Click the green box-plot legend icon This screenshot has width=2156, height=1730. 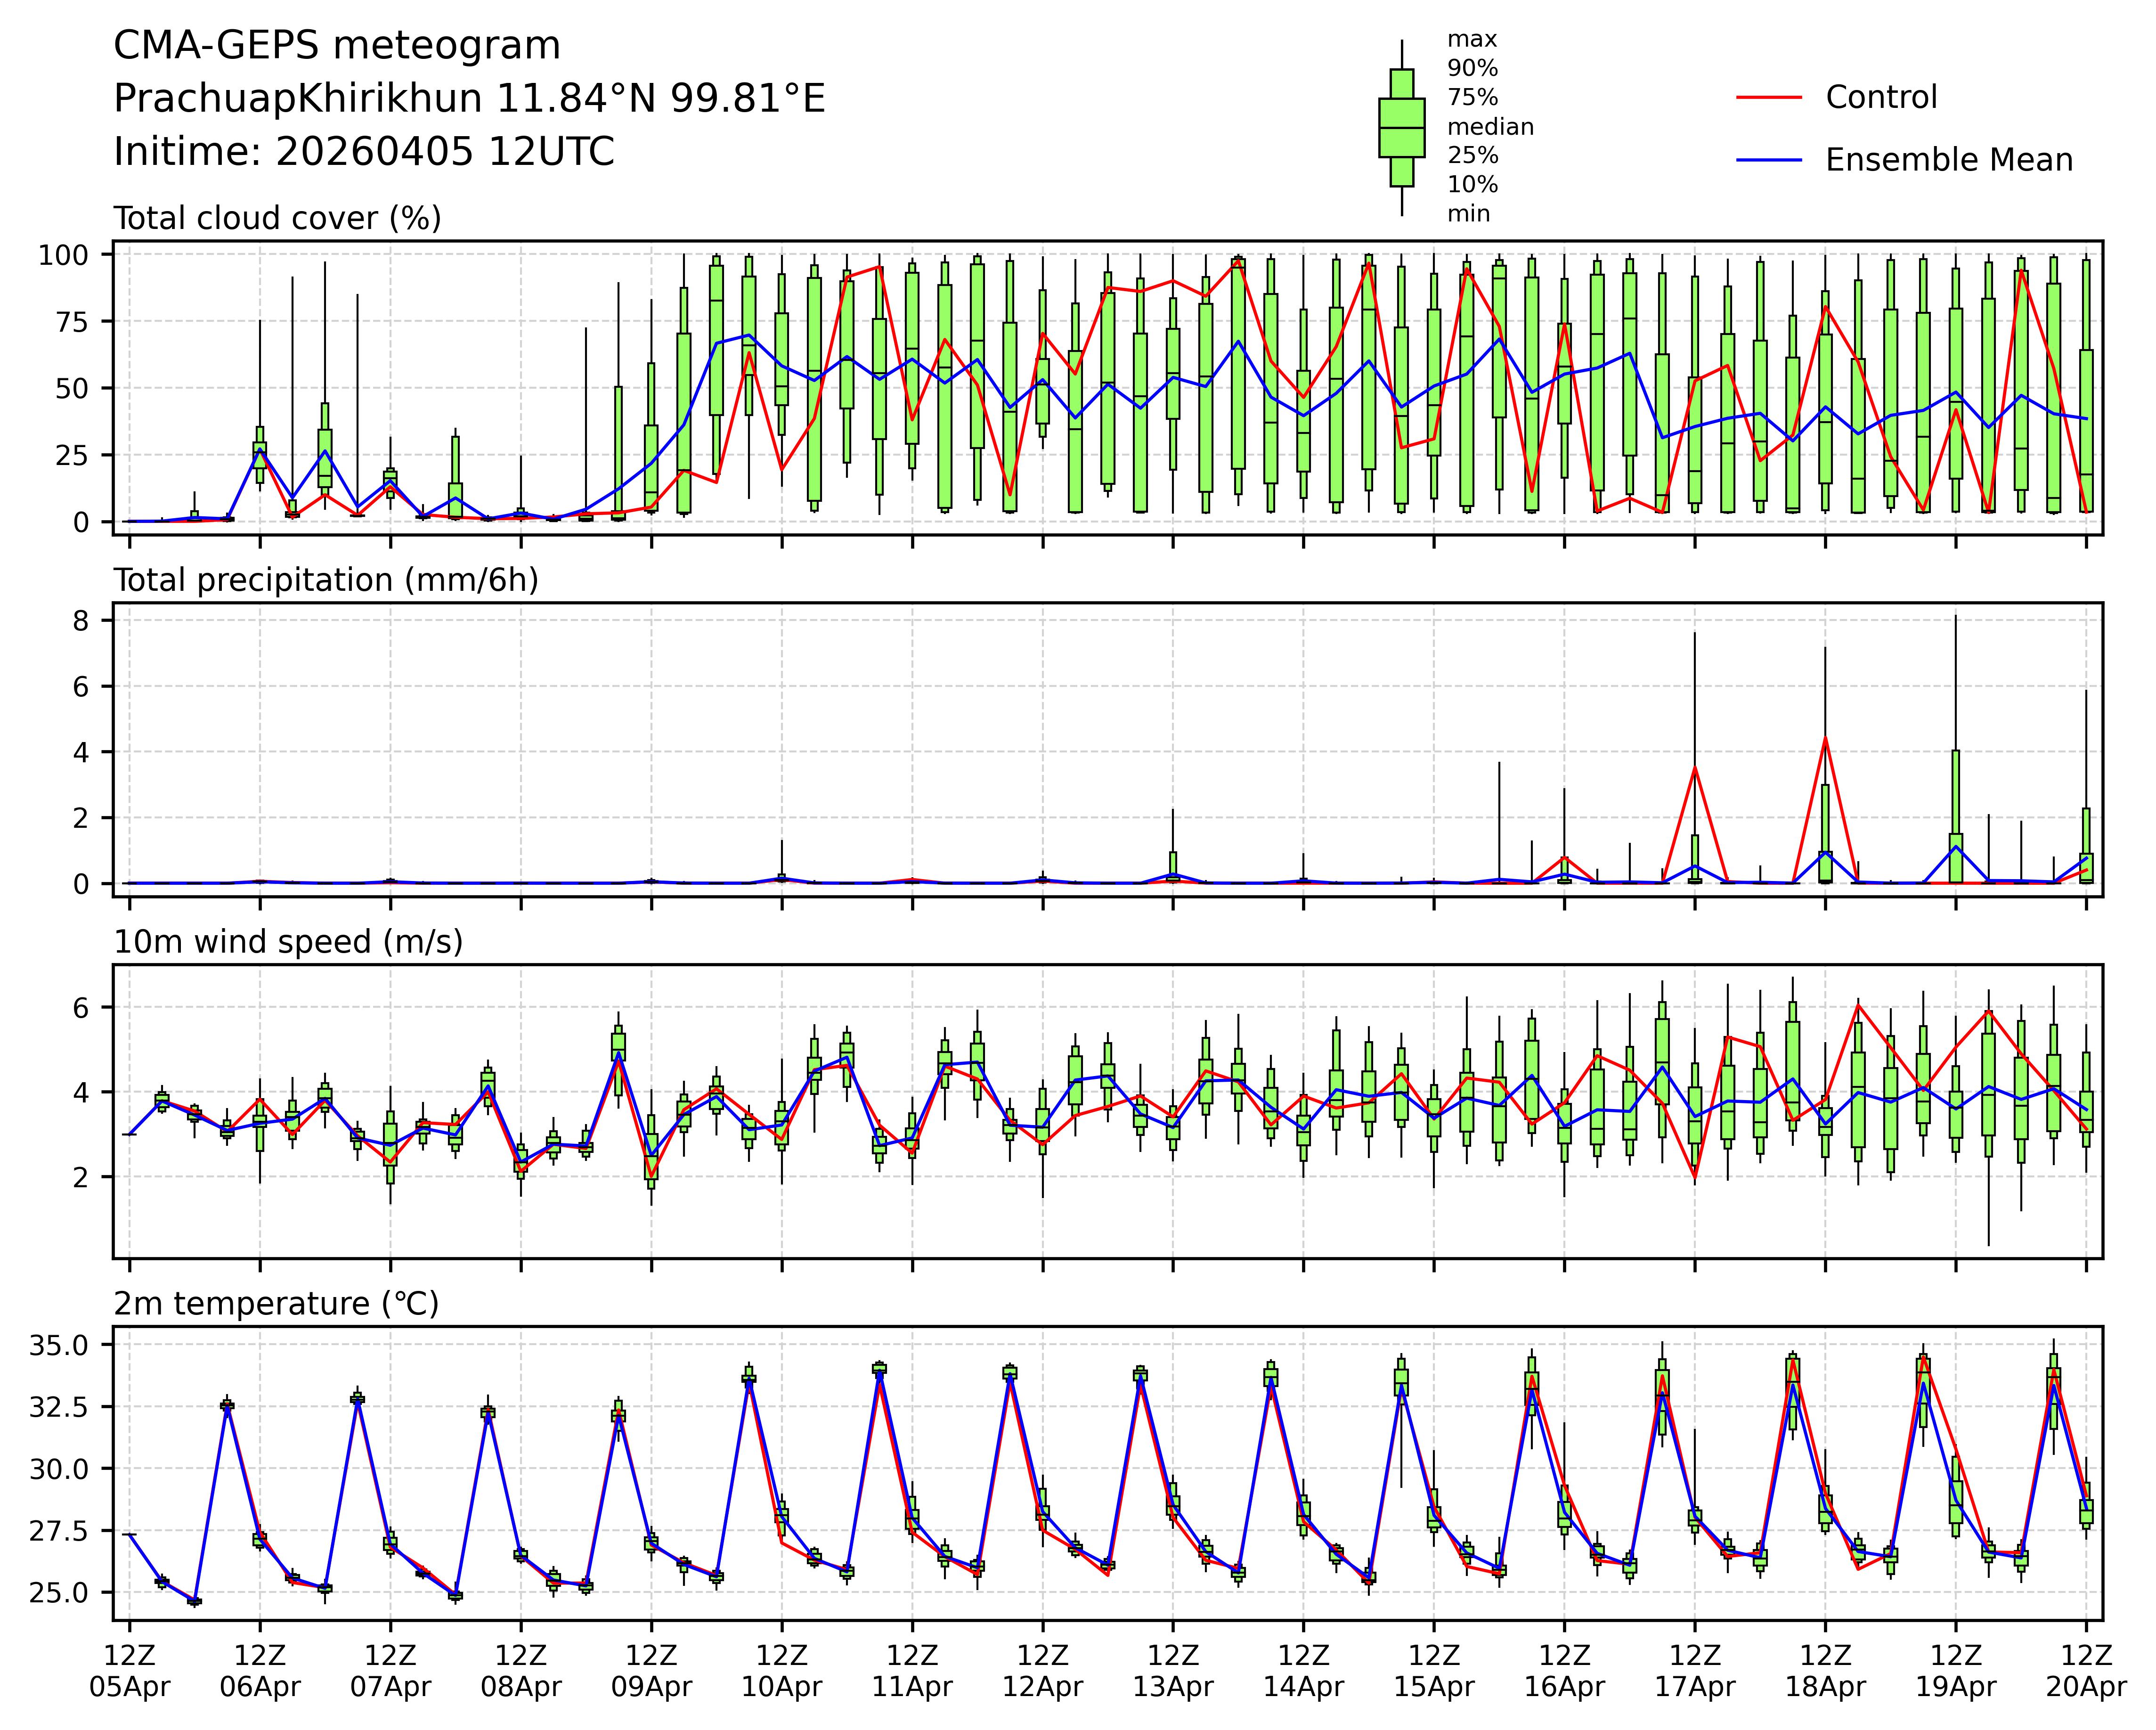pos(1401,128)
